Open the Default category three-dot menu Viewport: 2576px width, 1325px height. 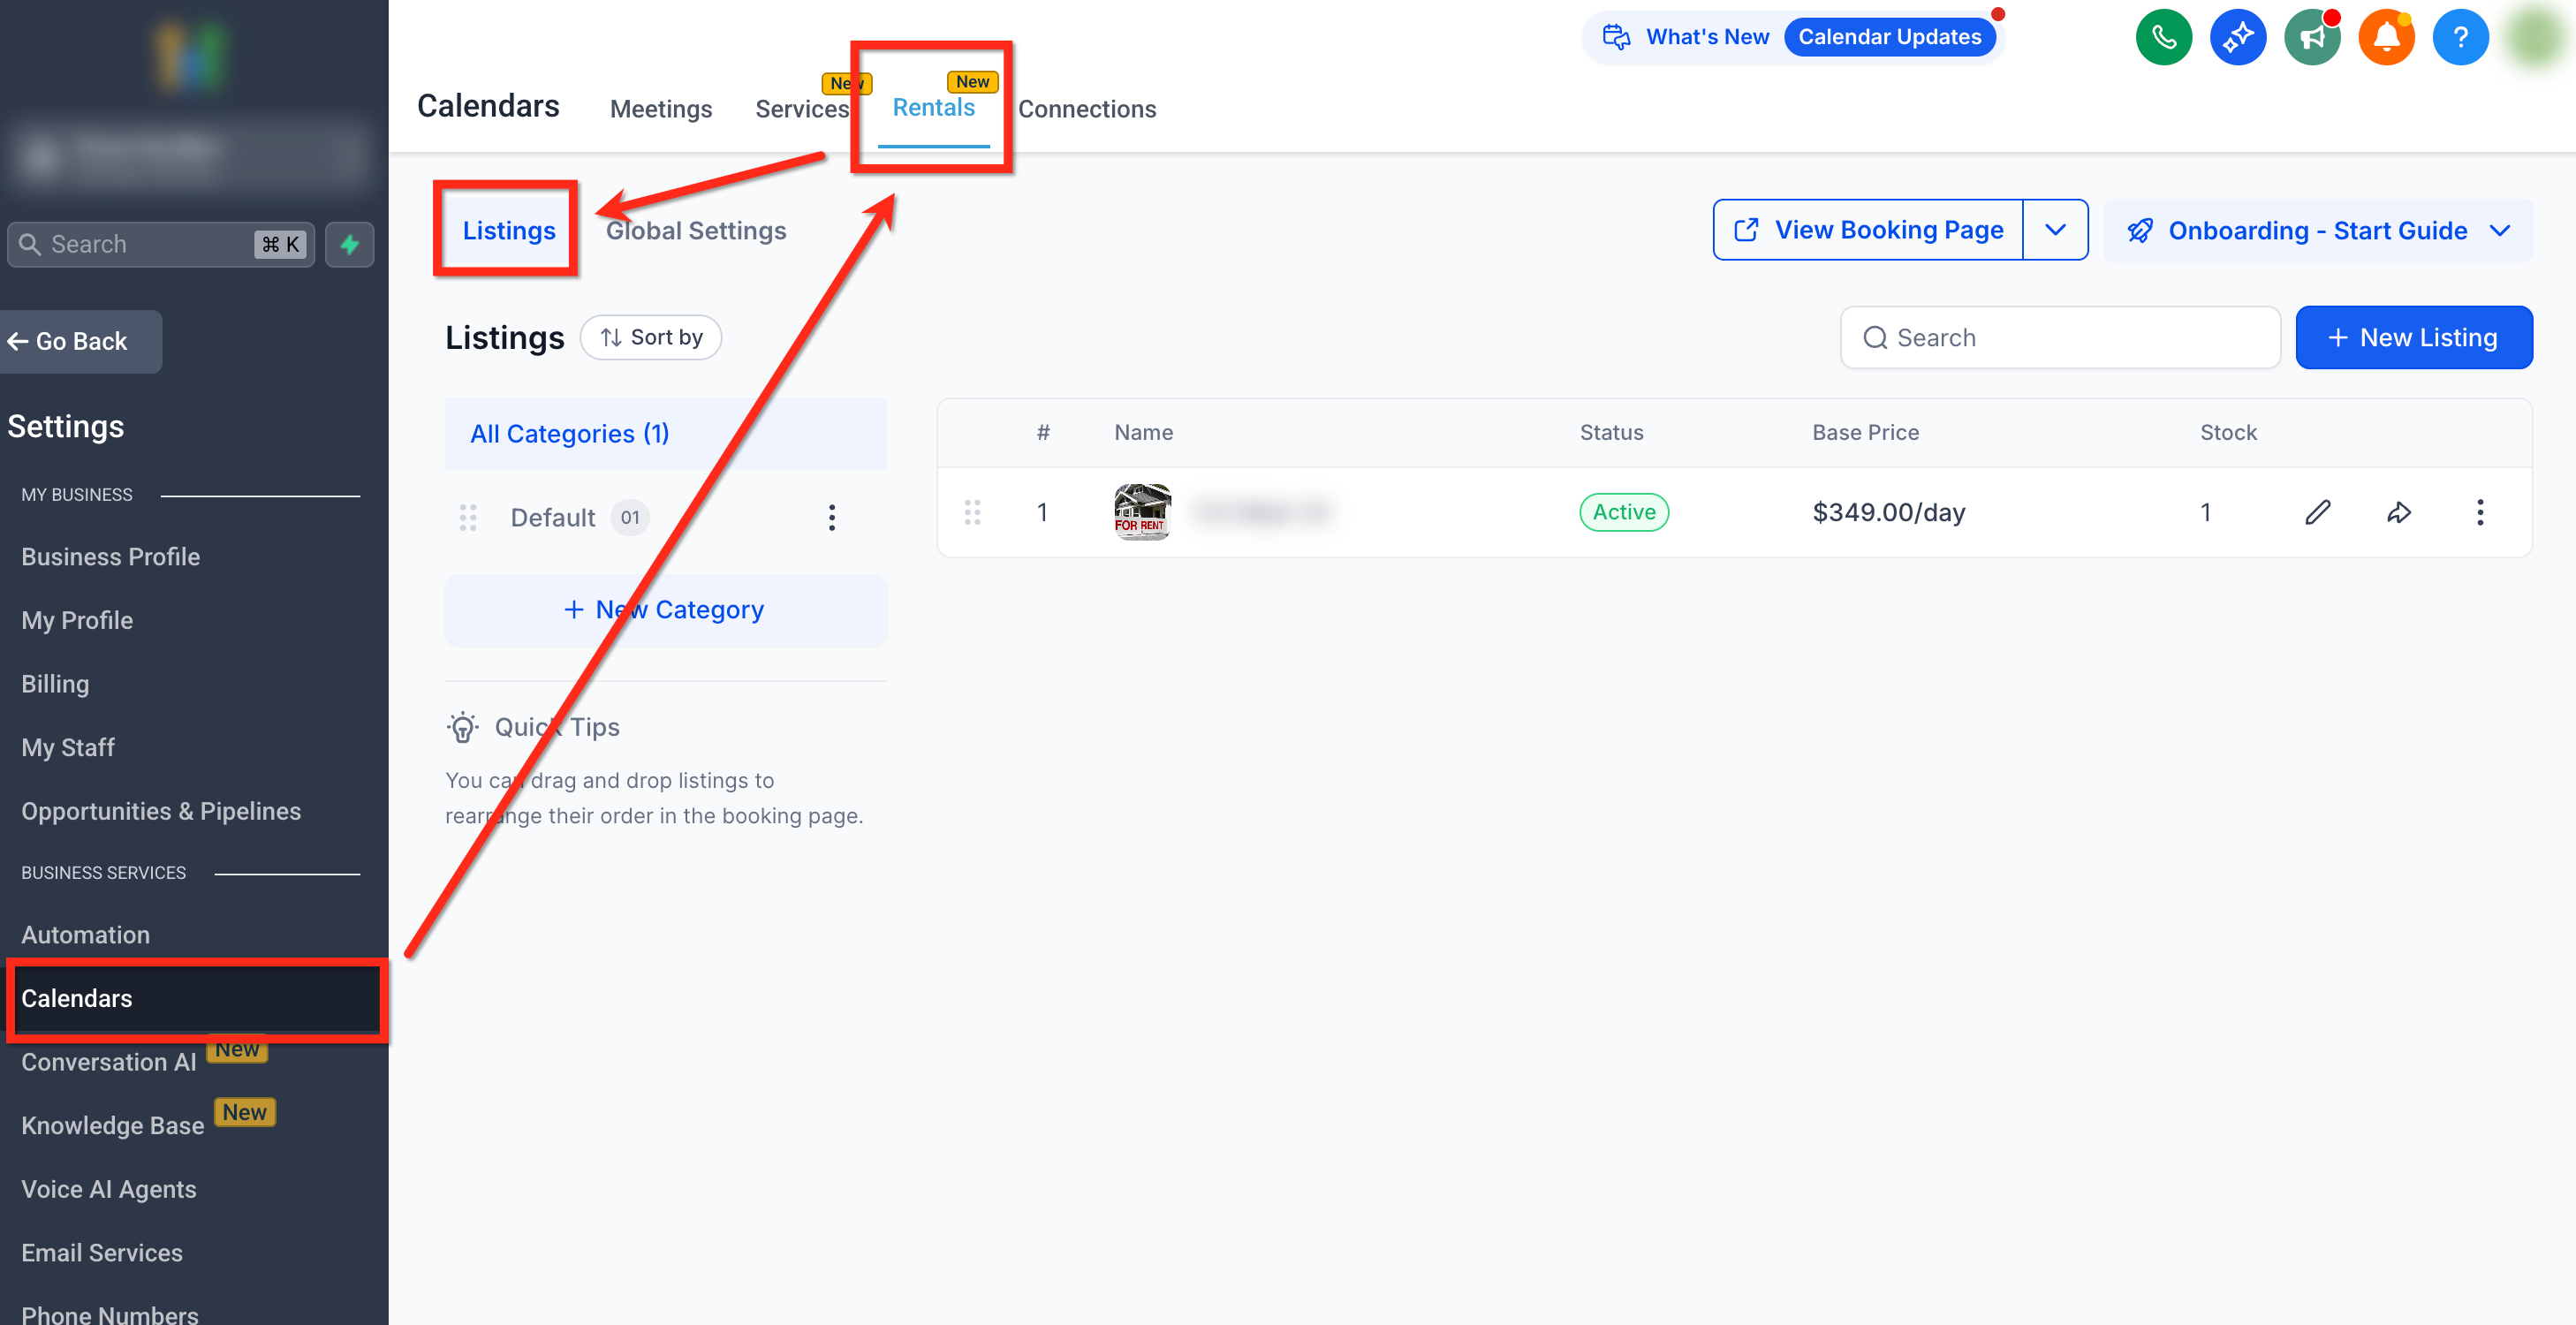pos(831,517)
